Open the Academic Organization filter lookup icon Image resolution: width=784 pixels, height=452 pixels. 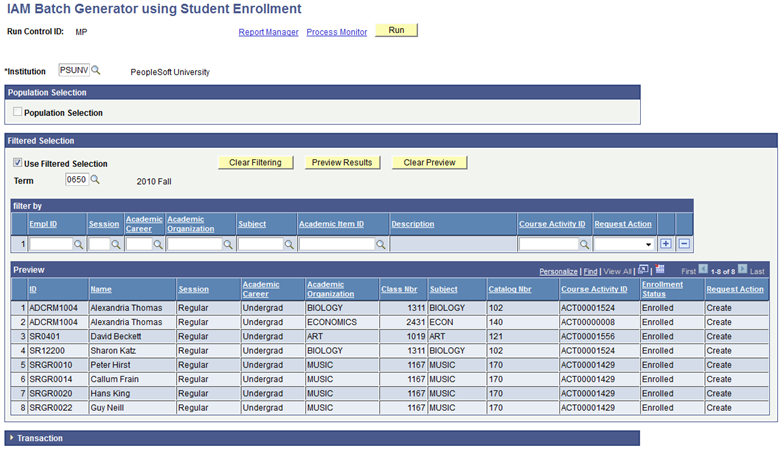(228, 244)
